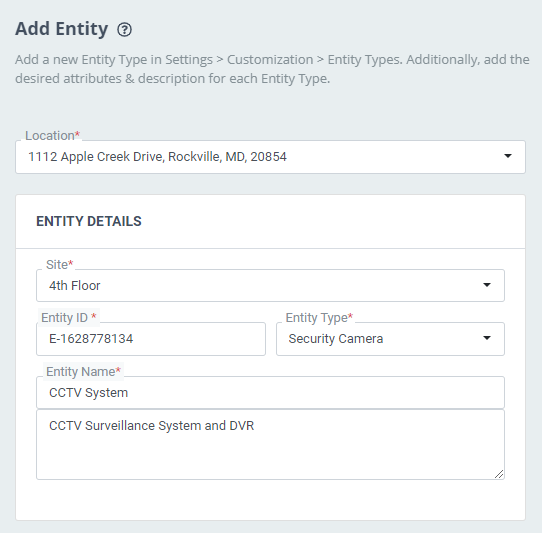Click the Location field label

tap(52, 135)
